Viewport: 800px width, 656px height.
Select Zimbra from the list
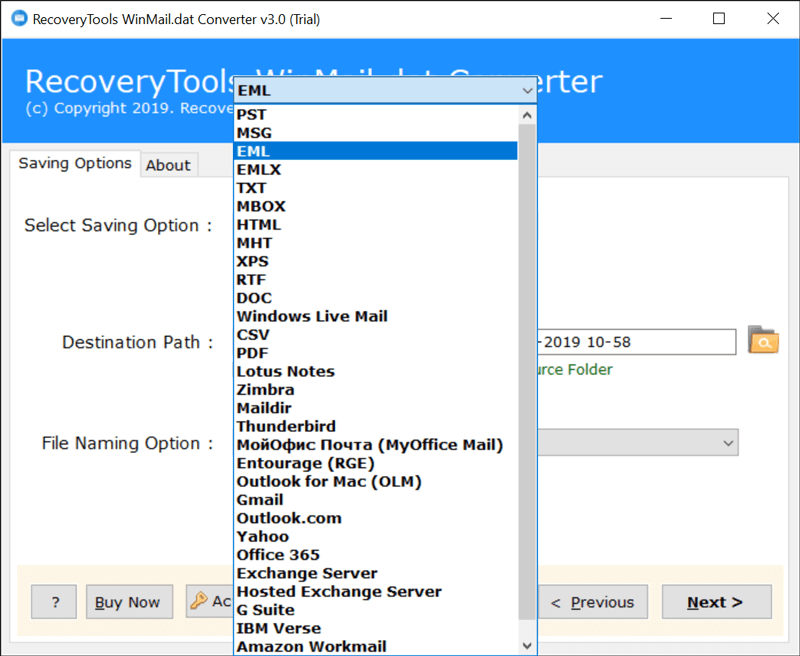click(x=376, y=390)
